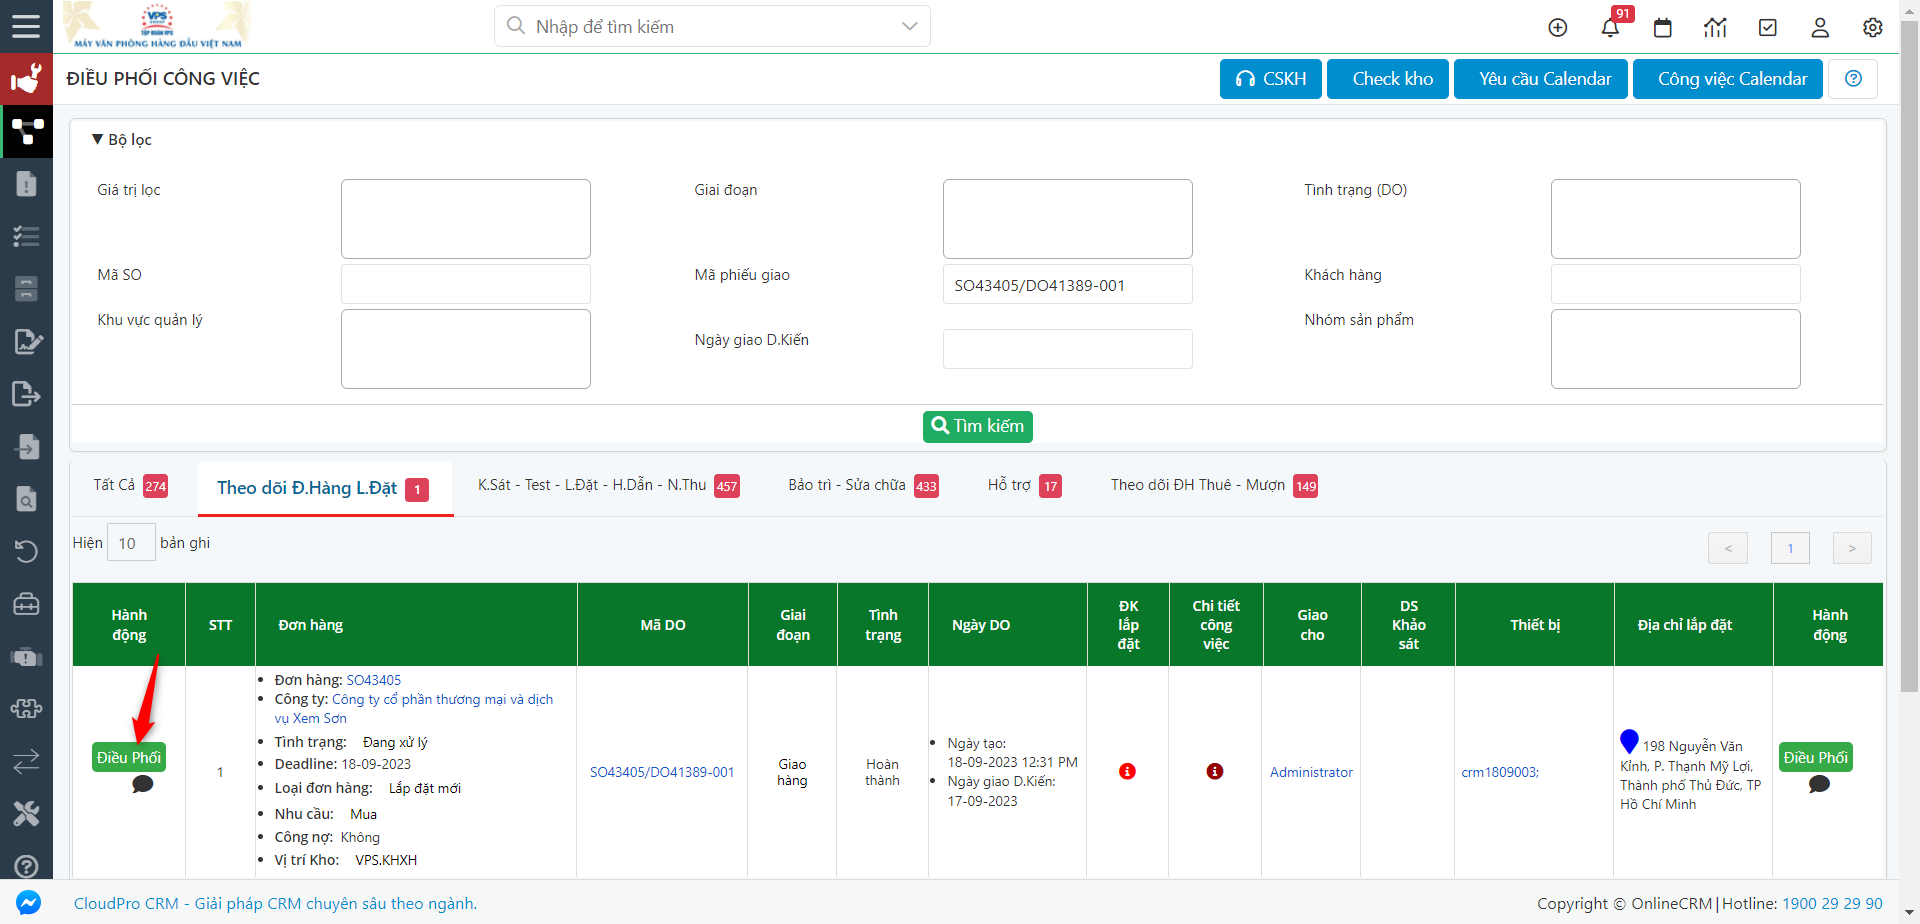Click the Ngày giao D.Kiến date field

(1068, 349)
